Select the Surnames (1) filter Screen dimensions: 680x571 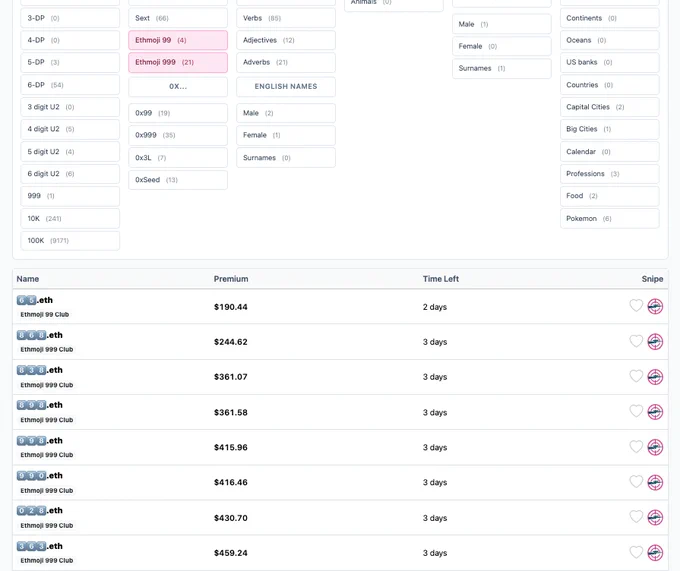coord(502,69)
